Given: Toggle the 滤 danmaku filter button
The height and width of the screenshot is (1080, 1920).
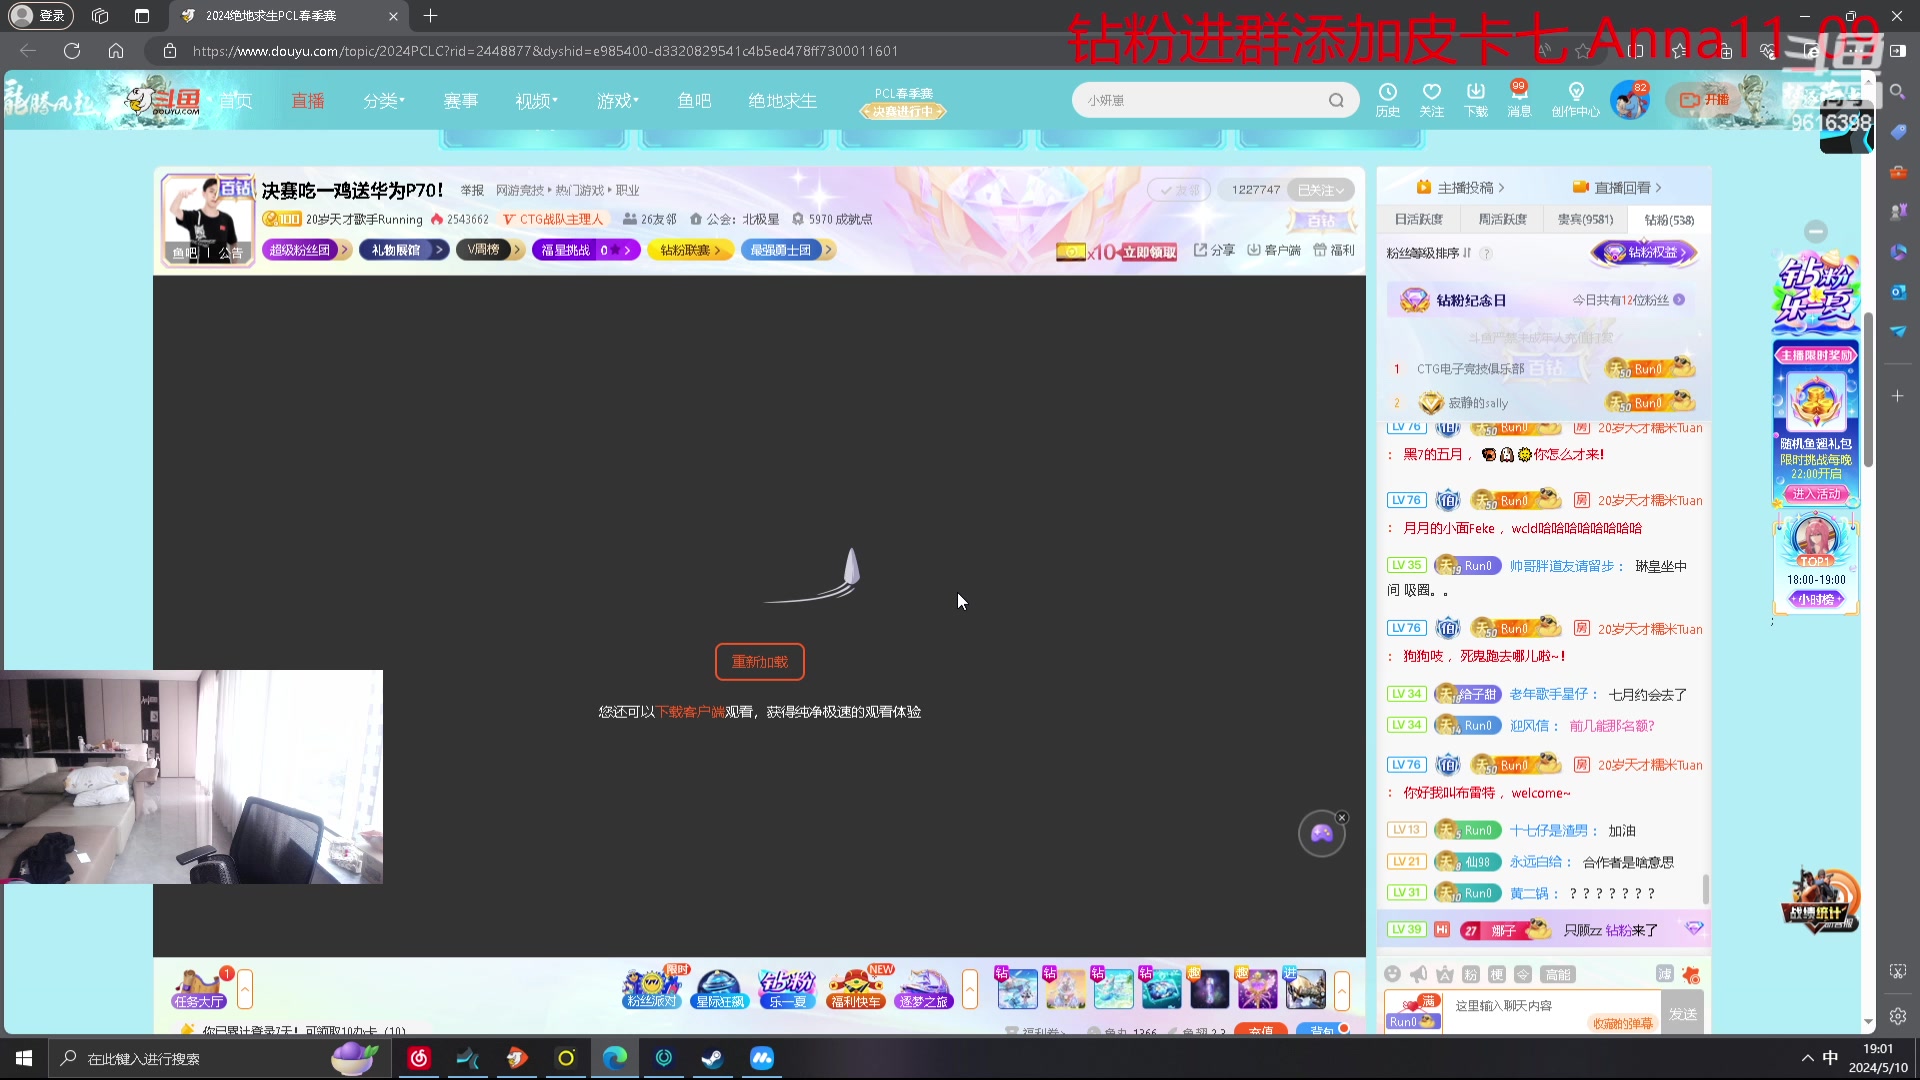Looking at the screenshot, I should 1664,974.
